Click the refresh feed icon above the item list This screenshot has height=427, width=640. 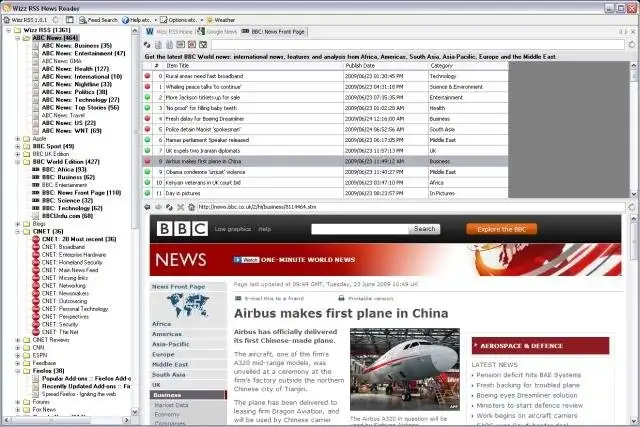[x=147, y=44]
